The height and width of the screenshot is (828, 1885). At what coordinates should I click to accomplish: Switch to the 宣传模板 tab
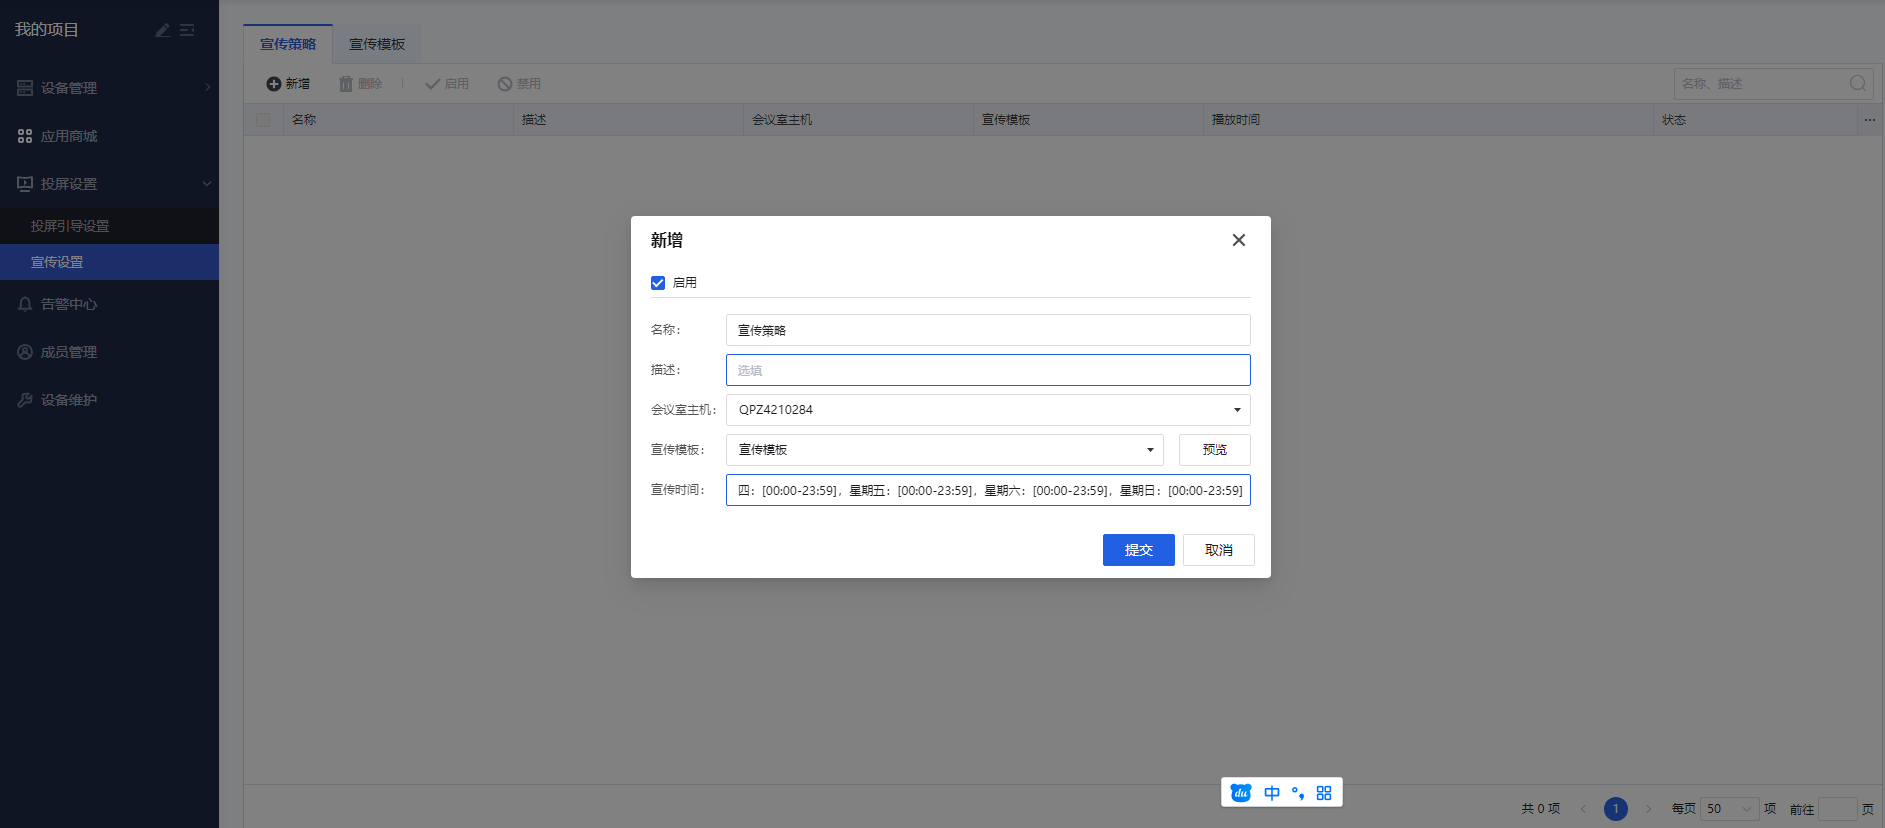(377, 44)
